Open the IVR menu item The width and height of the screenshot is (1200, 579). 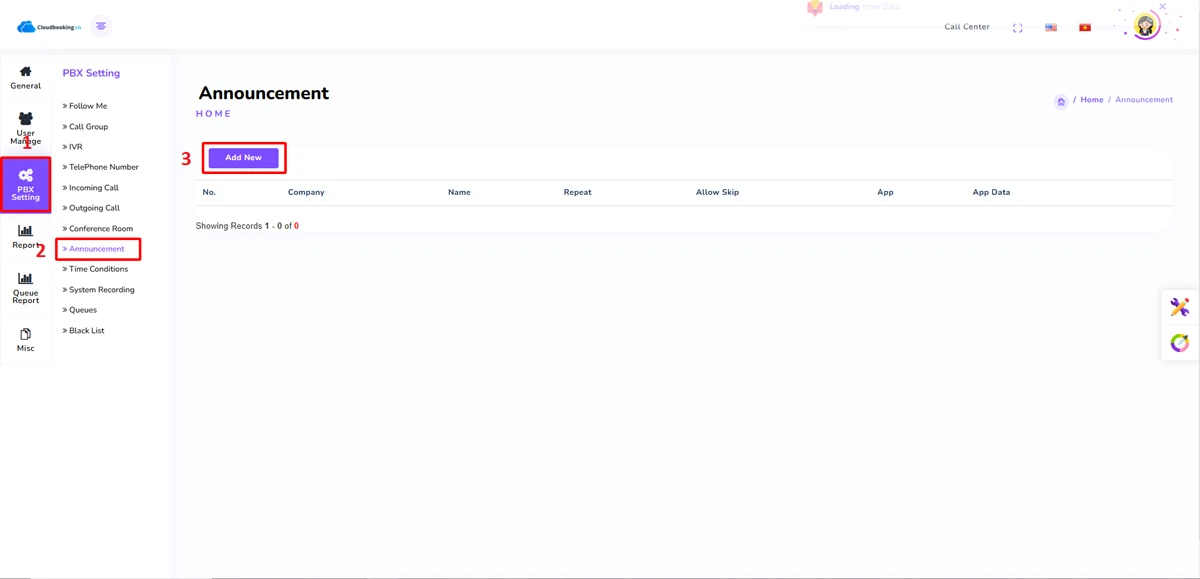[76, 147]
